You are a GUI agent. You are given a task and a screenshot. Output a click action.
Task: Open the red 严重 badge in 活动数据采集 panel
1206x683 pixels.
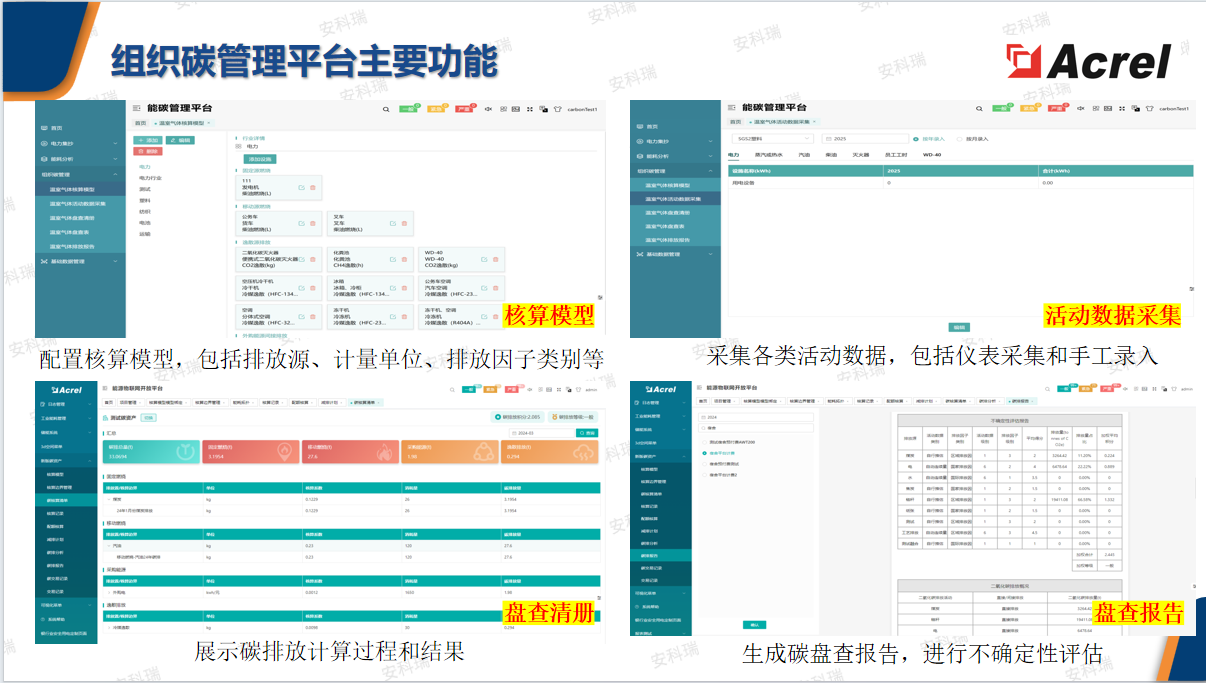1056,108
